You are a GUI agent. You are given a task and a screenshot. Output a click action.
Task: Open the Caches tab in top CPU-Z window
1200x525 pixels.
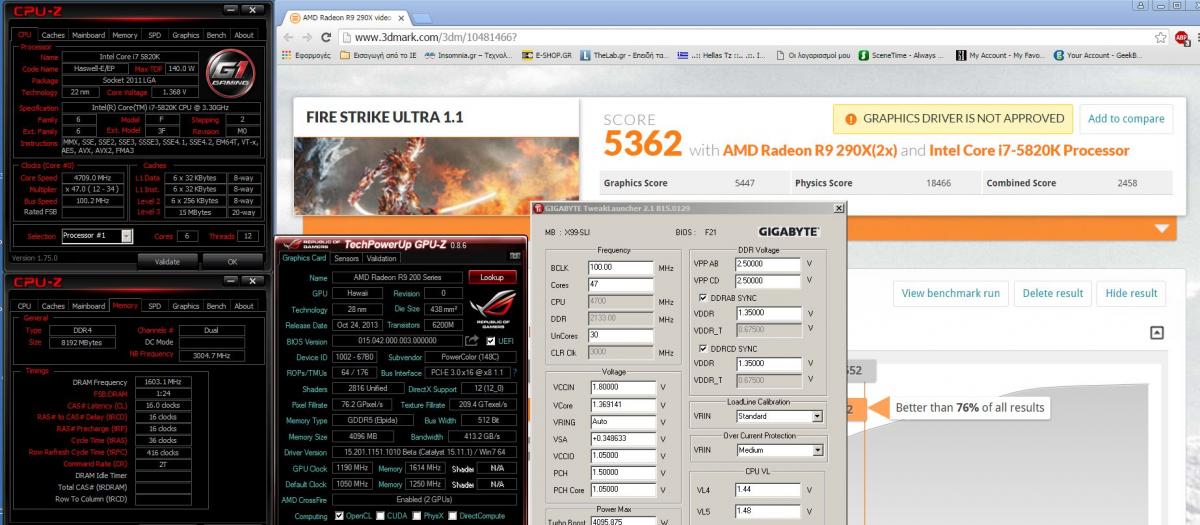pos(53,35)
